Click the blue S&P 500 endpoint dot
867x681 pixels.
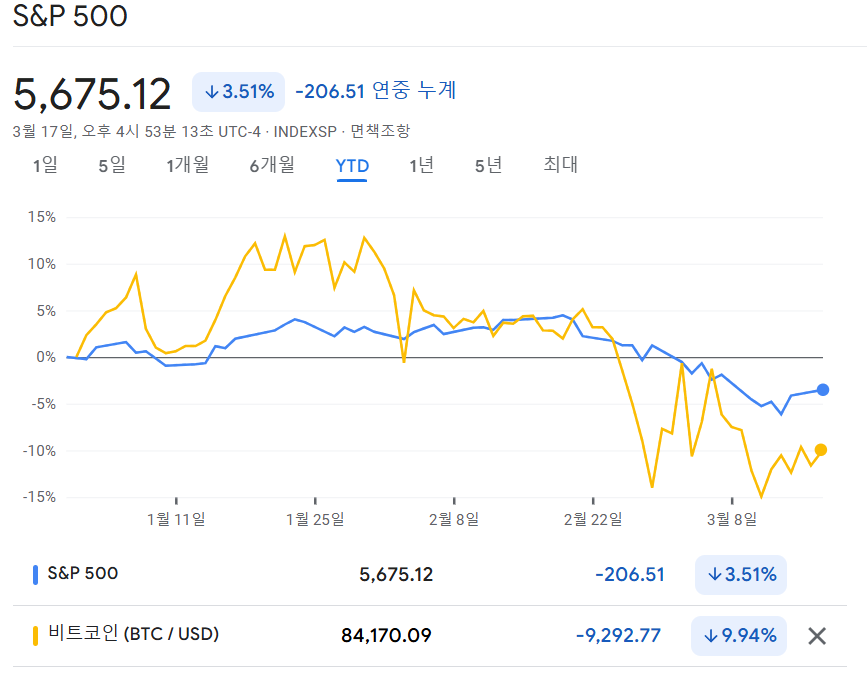[x=823, y=390]
